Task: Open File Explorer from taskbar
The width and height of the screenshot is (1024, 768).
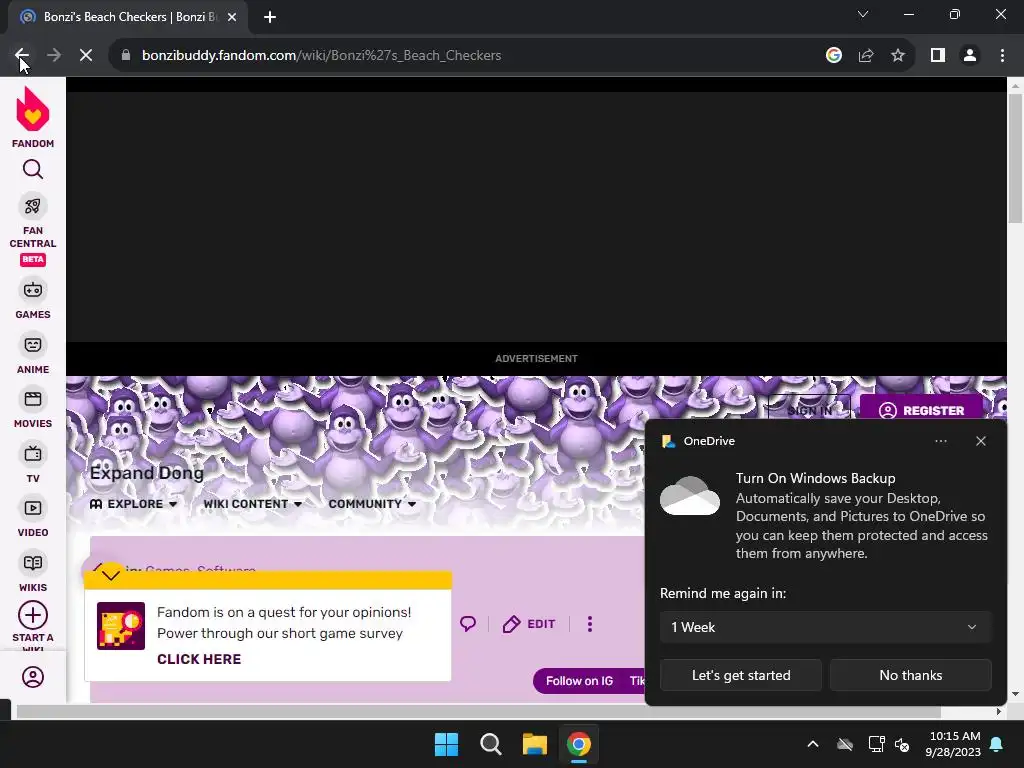Action: [534, 744]
